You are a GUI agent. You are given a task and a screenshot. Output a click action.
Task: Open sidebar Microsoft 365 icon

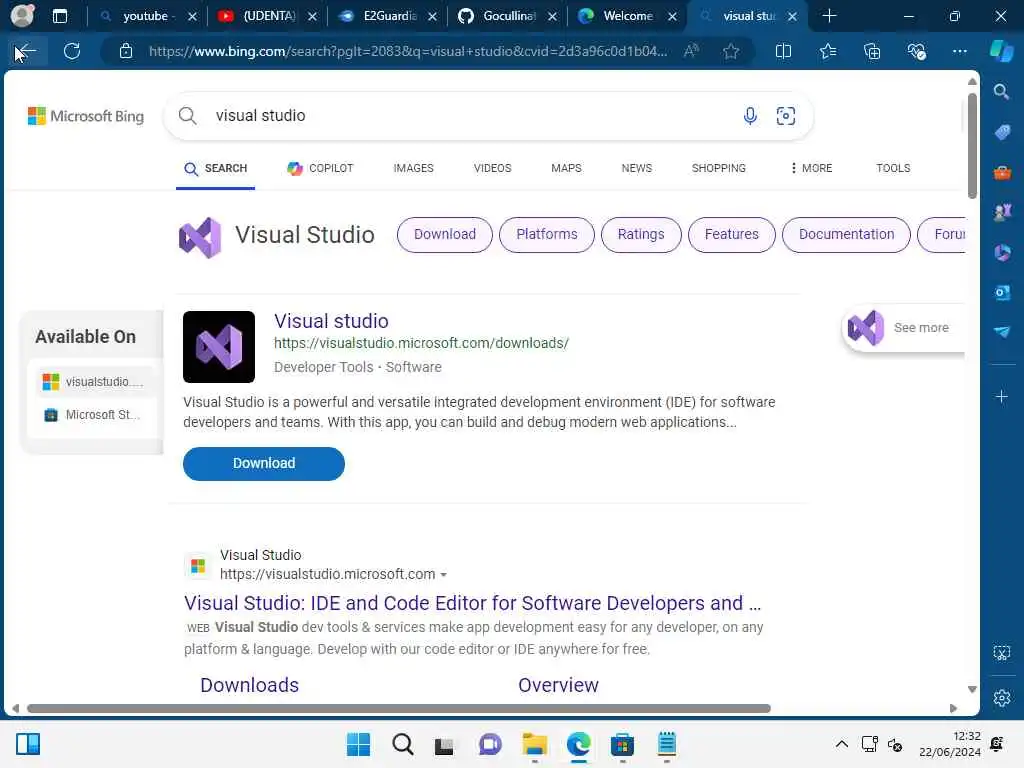pos(1002,252)
